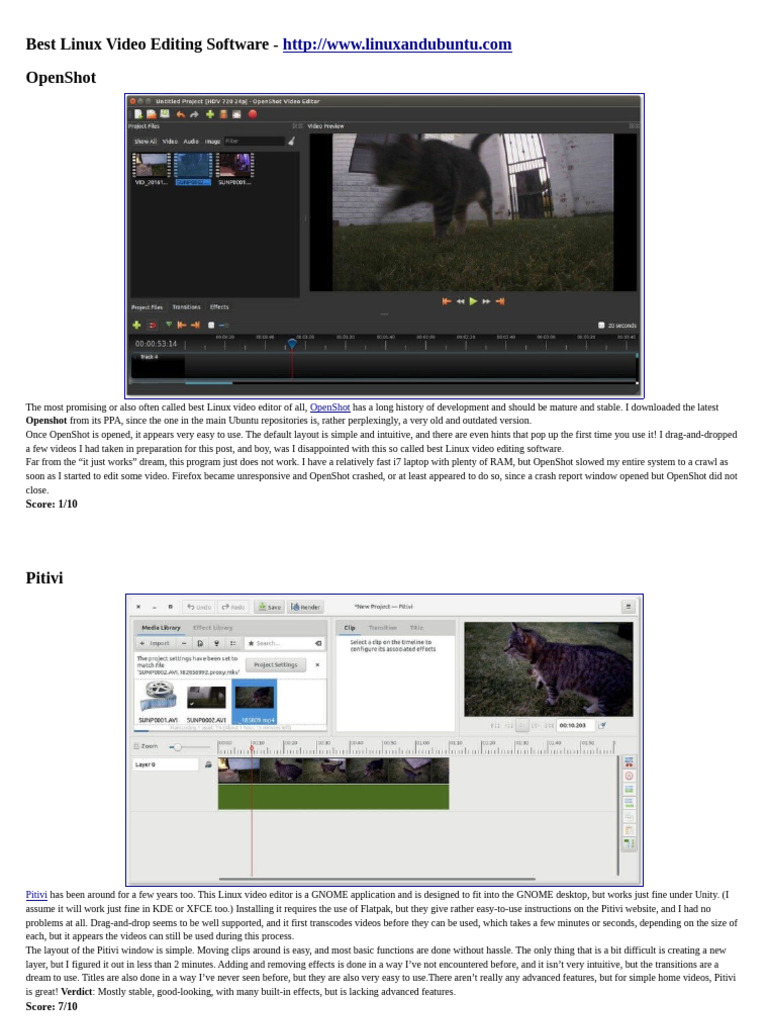The width and height of the screenshot is (768, 1024).
Task: Open the hamburger menu in Pitivi header
Action: [x=628, y=607]
